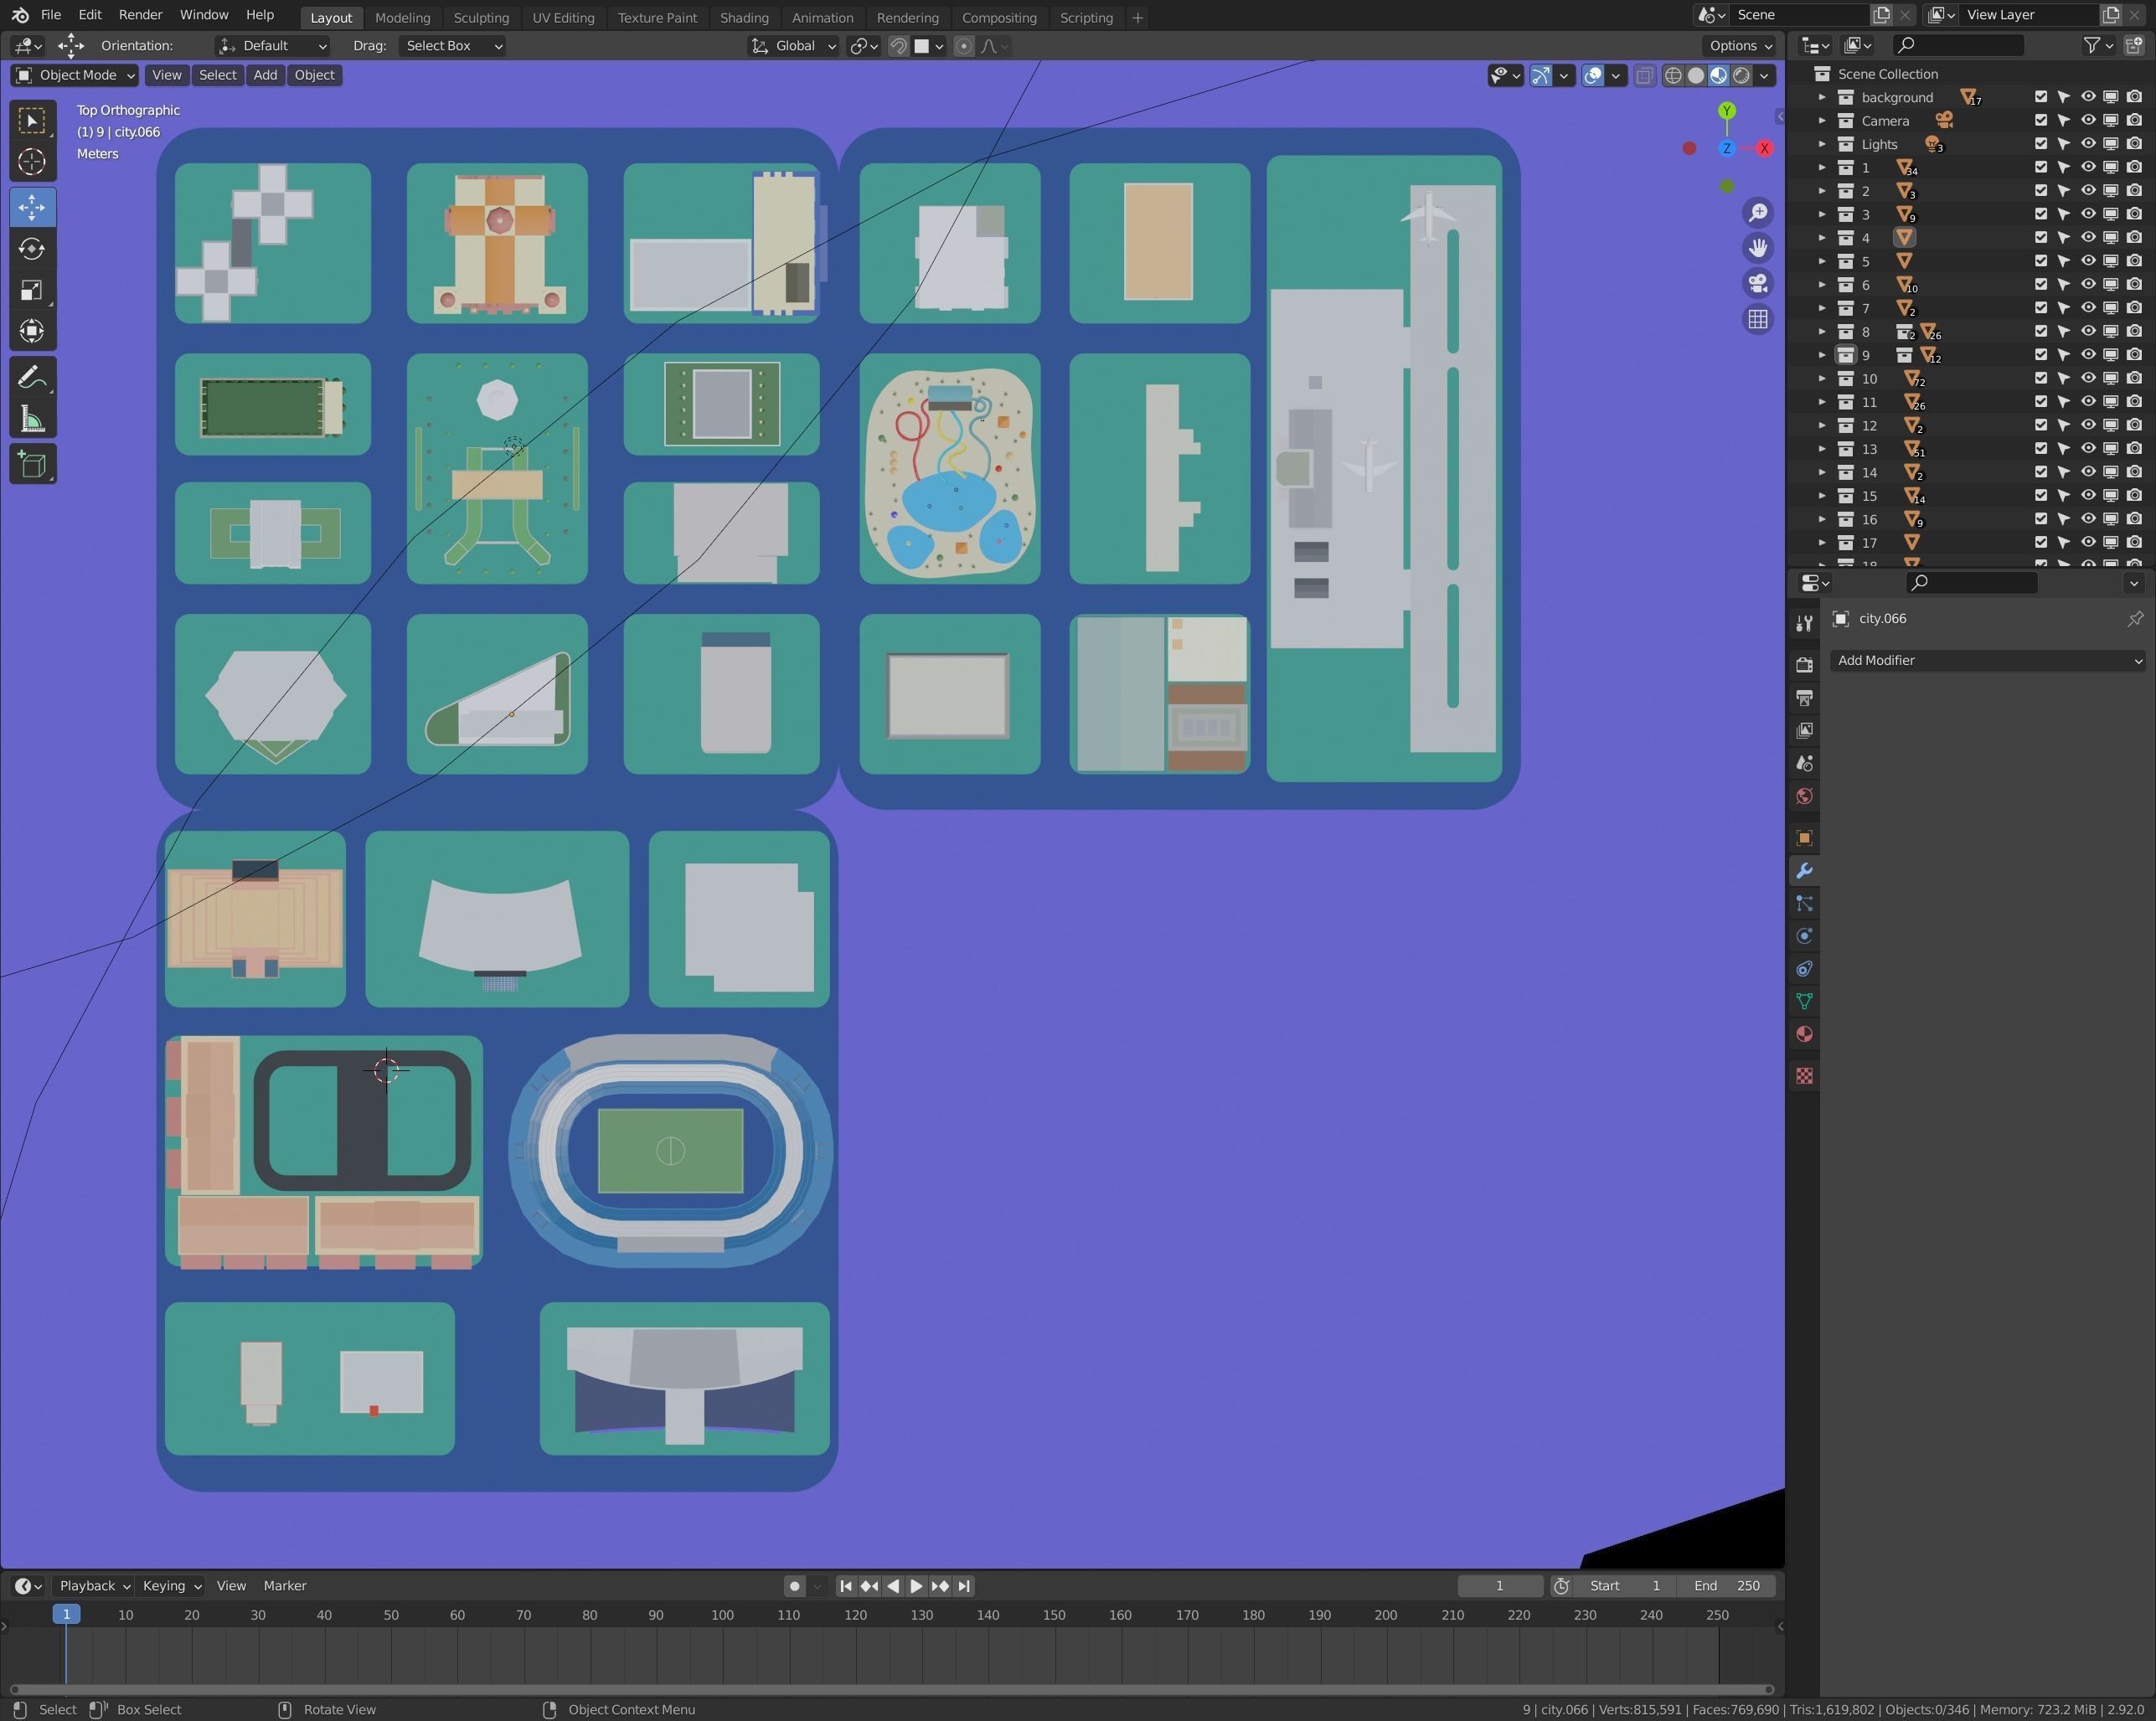
Task: Open the Render menu
Action: click(x=140, y=15)
